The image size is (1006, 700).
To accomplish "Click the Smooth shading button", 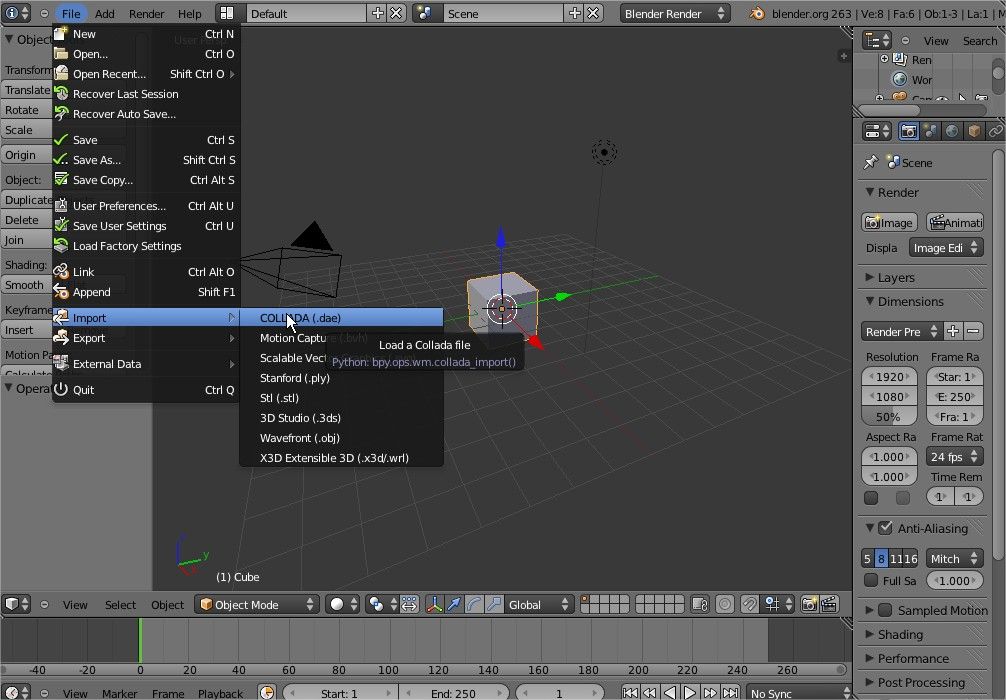I will [26, 285].
